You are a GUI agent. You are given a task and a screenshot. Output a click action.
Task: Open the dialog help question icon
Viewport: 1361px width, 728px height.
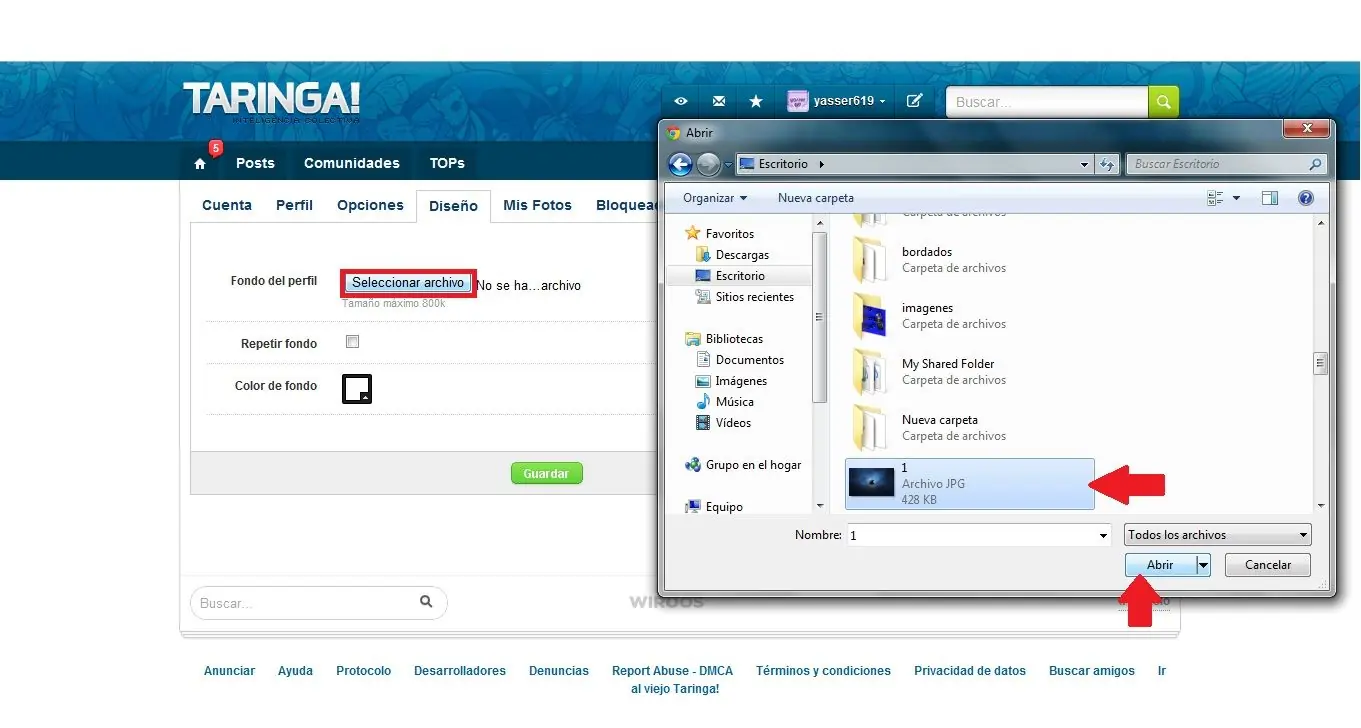1306,198
